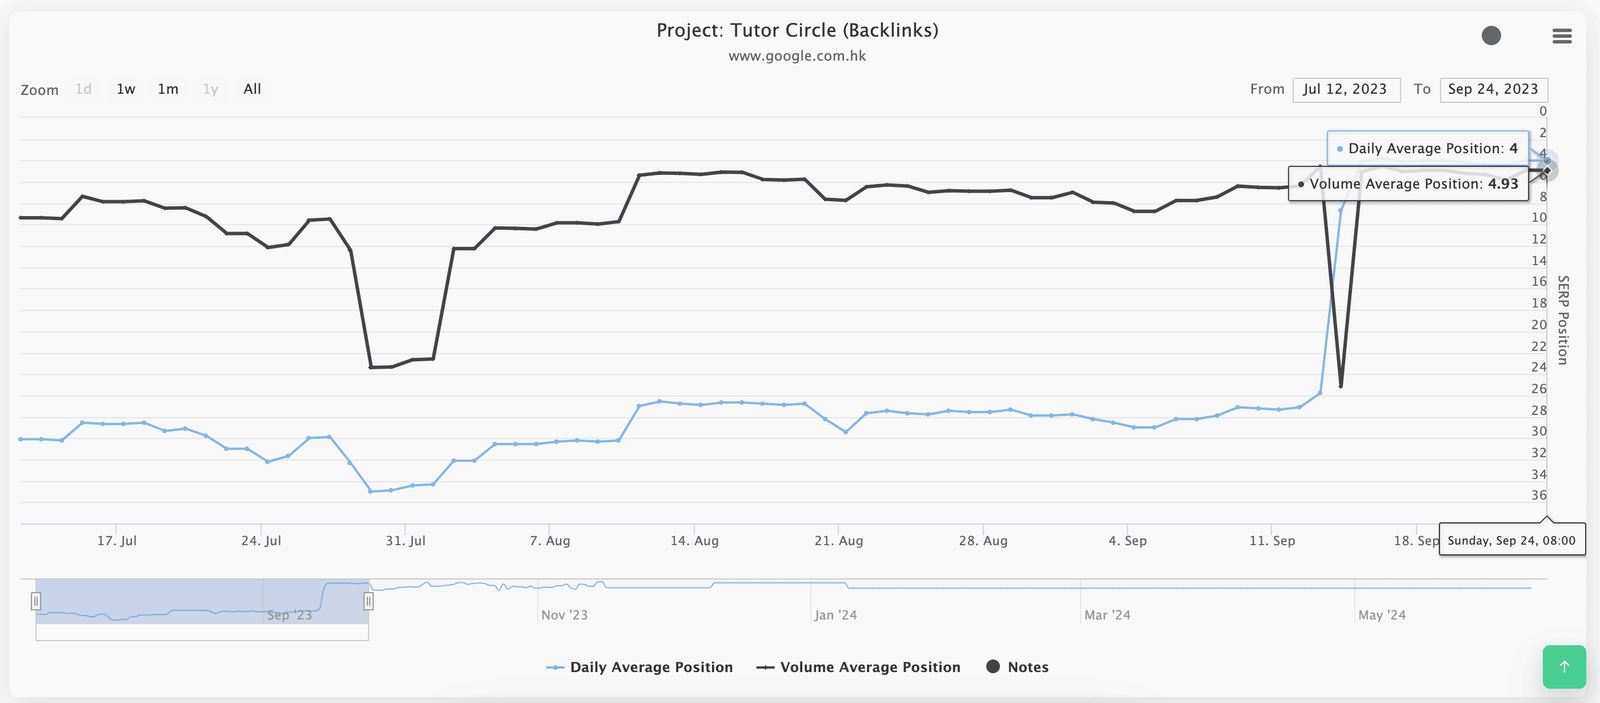
Task: Select the 1m zoom range
Action: point(168,89)
